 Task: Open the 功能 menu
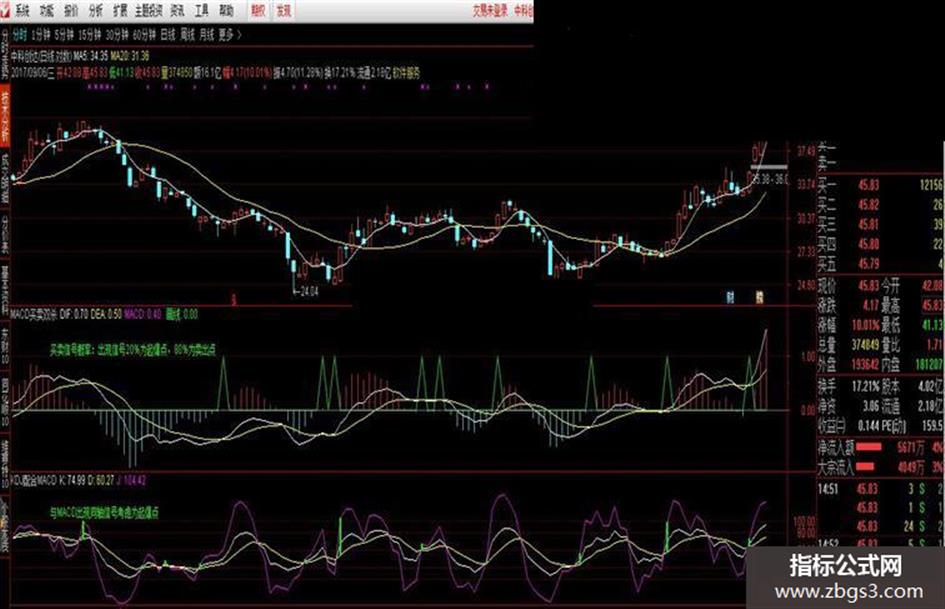click(46, 11)
